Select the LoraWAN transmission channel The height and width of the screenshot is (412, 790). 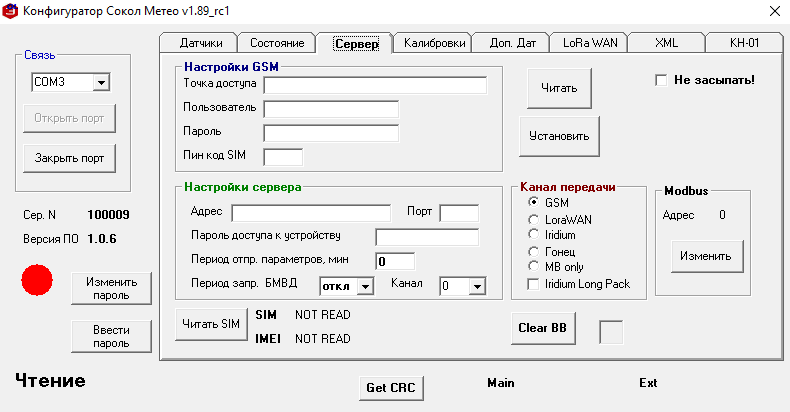pos(533,220)
